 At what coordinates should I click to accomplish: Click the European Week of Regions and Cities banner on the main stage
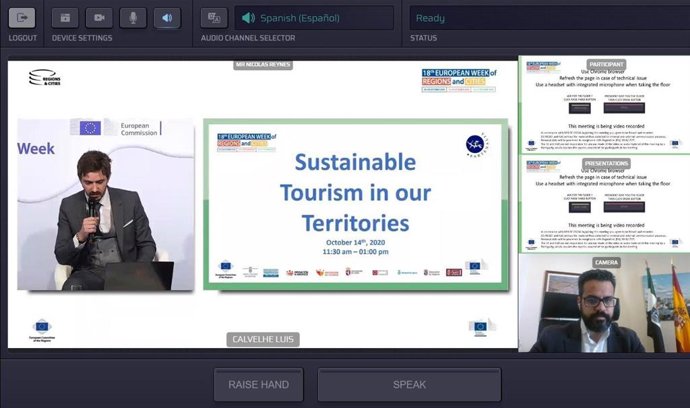pos(459,80)
